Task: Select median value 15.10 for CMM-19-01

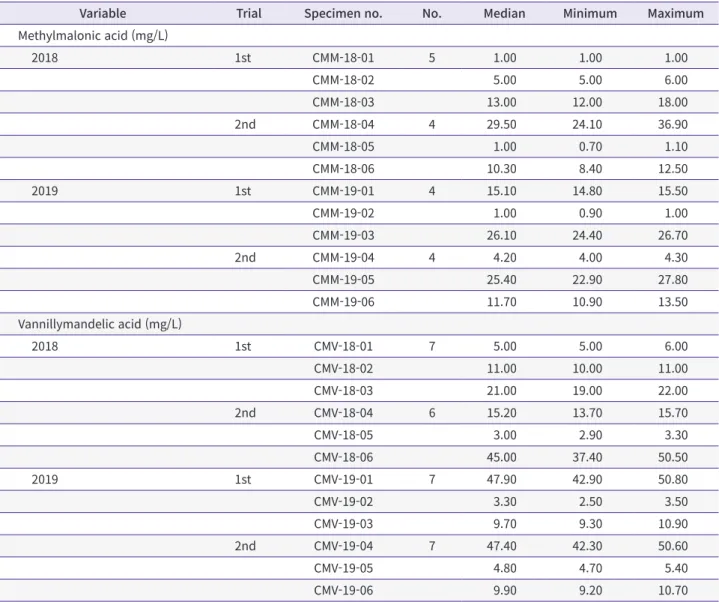Action: 501,191
